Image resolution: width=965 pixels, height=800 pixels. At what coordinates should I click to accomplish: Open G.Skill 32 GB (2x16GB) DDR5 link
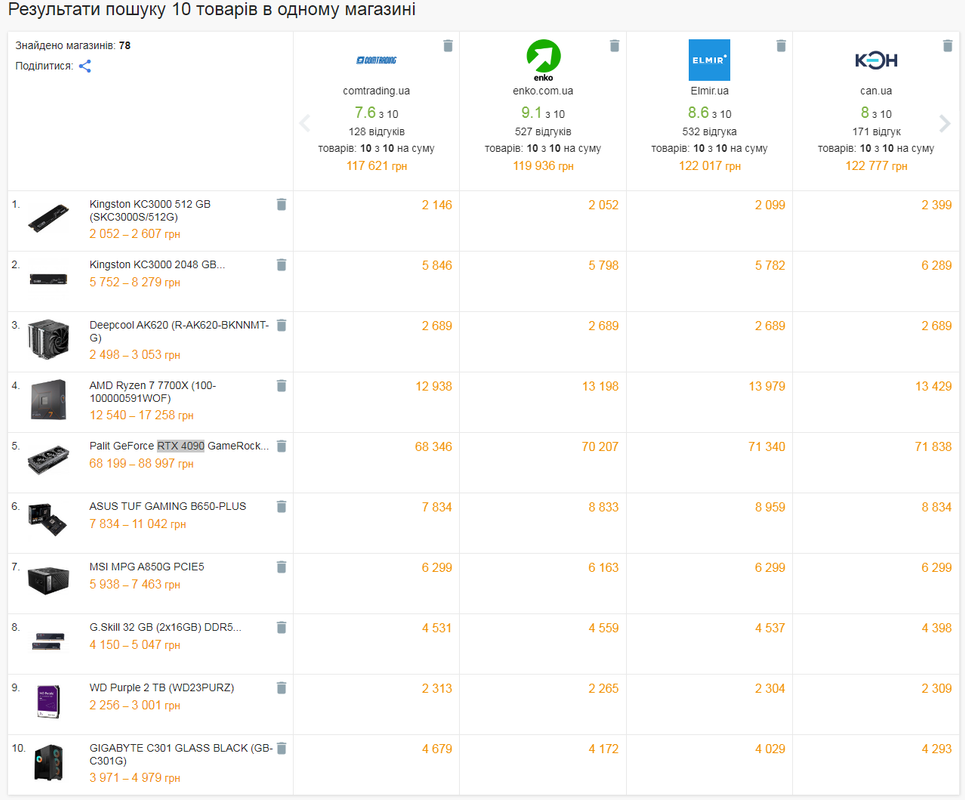pos(166,627)
